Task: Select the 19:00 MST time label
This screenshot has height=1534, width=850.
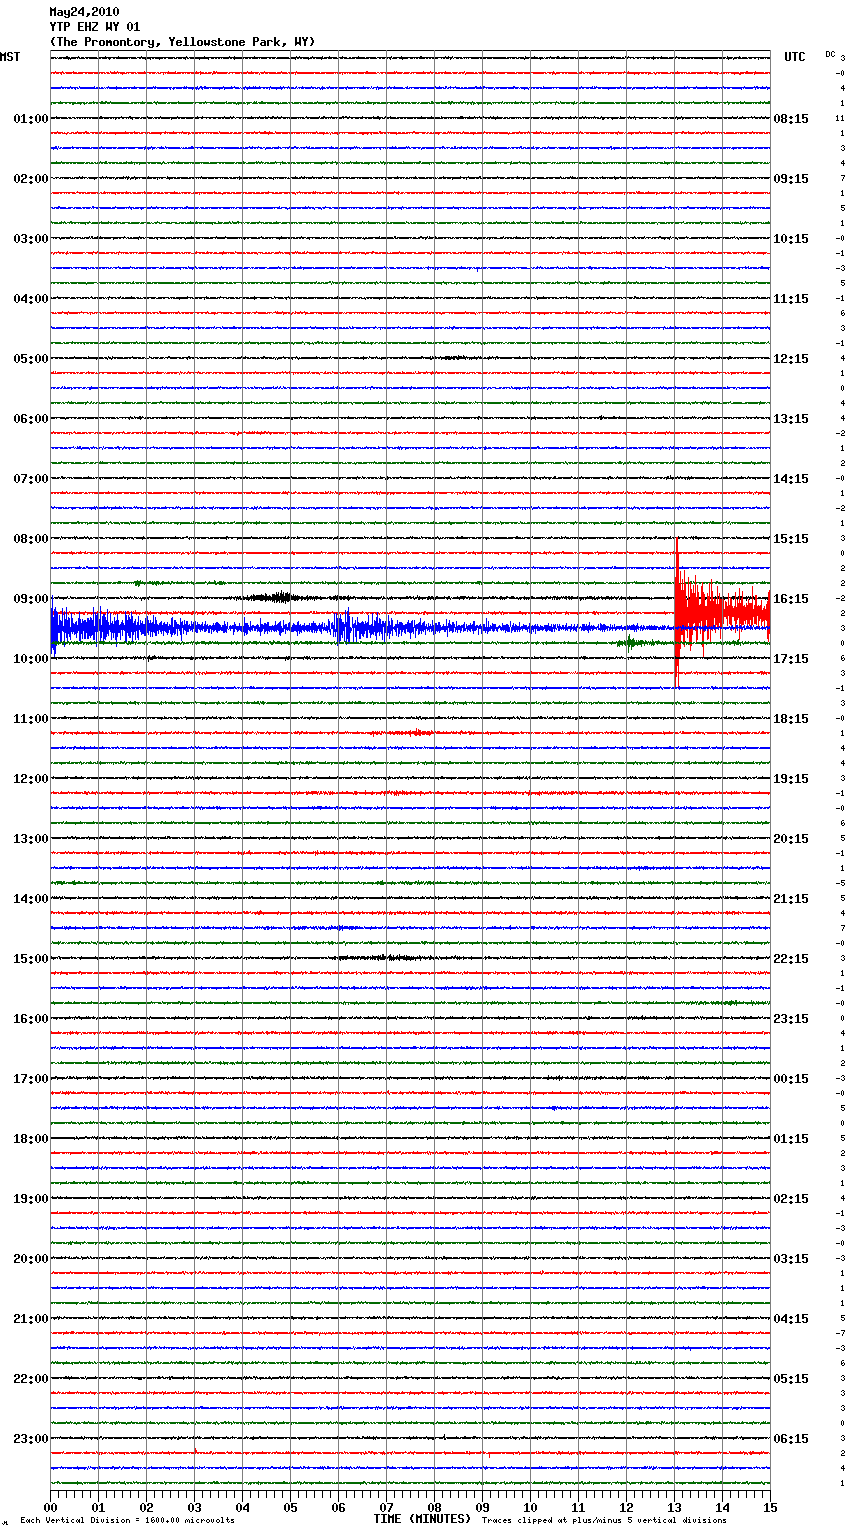Action: pyautogui.click(x=30, y=1199)
